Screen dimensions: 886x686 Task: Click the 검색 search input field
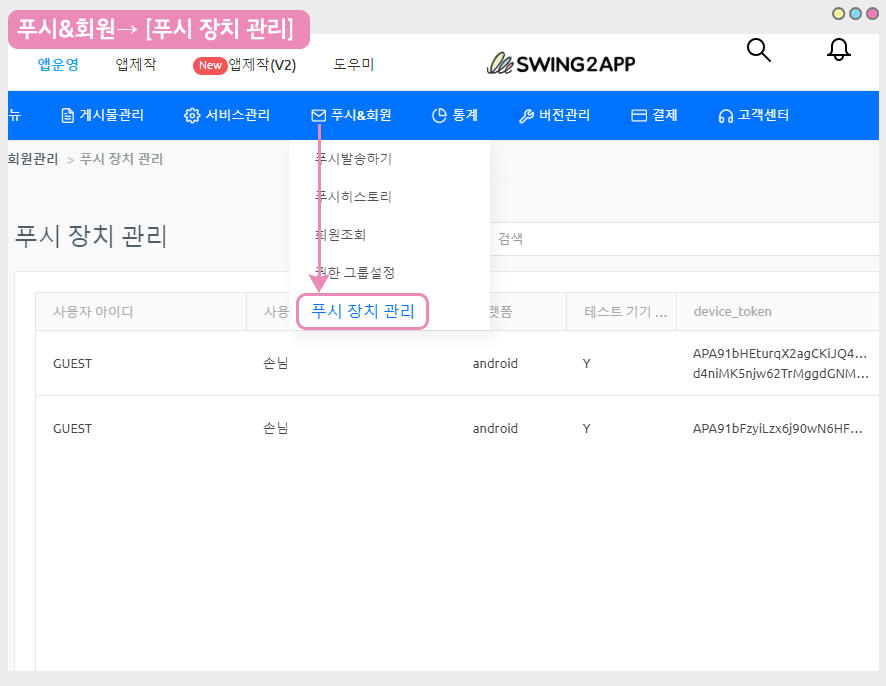[680, 239]
